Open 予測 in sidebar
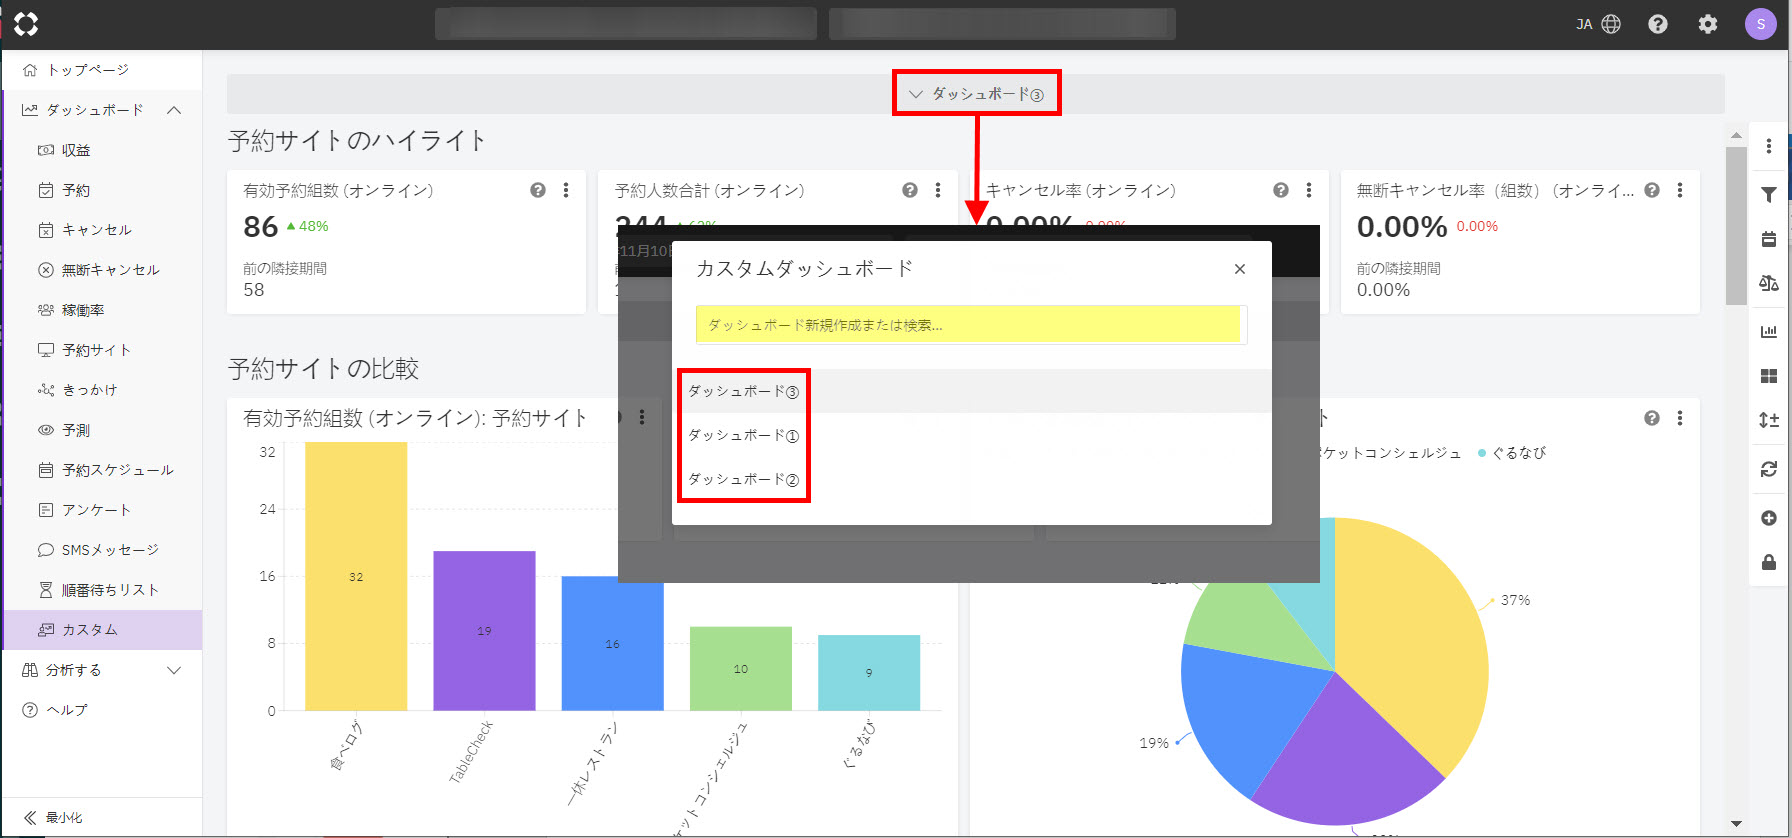Image resolution: width=1792 pixels, height=838 pixels. (x=102, y=430)
